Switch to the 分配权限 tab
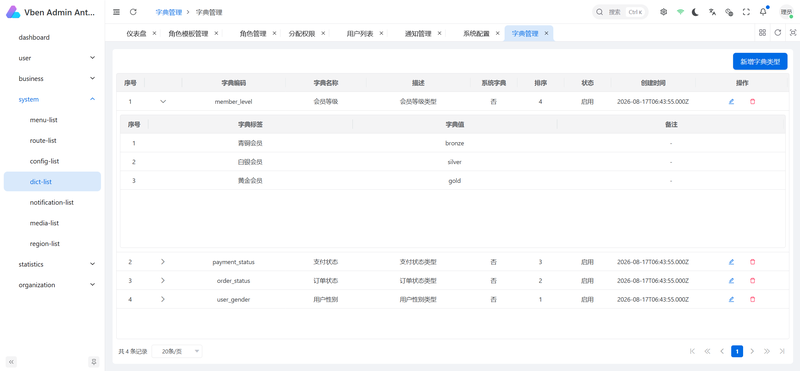 click(x=302, y=34)
